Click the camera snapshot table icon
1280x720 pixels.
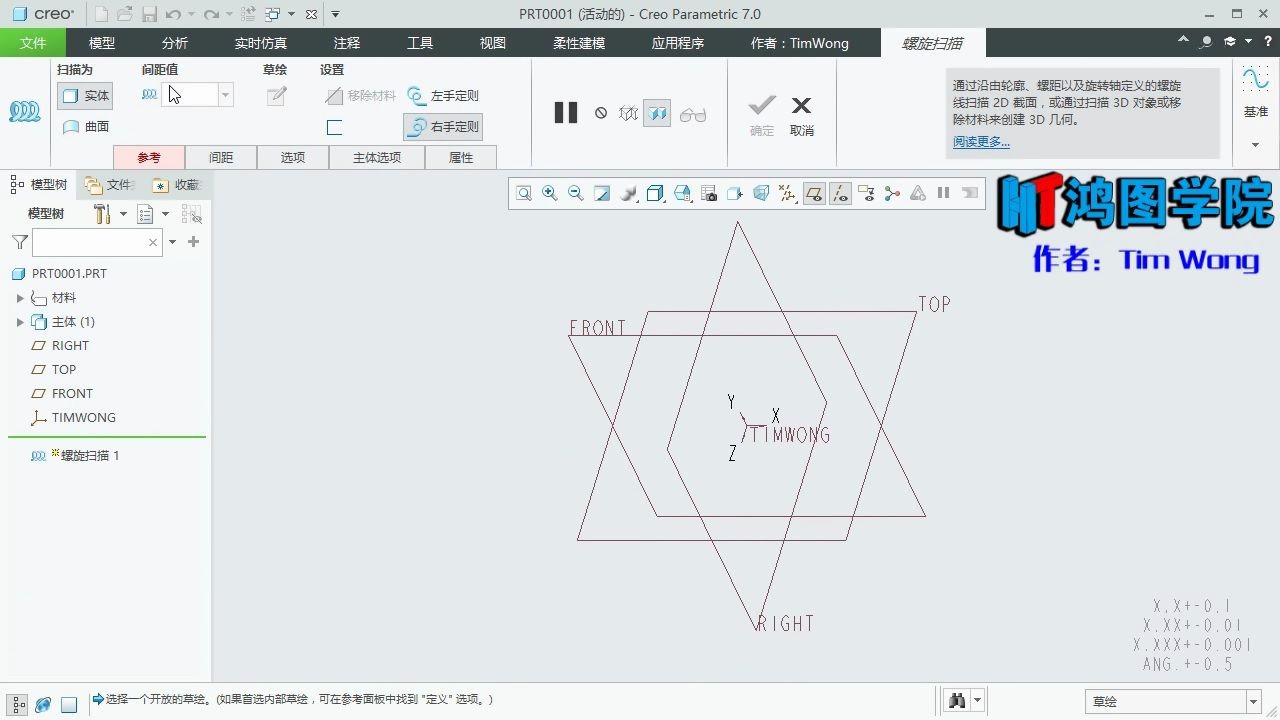pos(709,194)
